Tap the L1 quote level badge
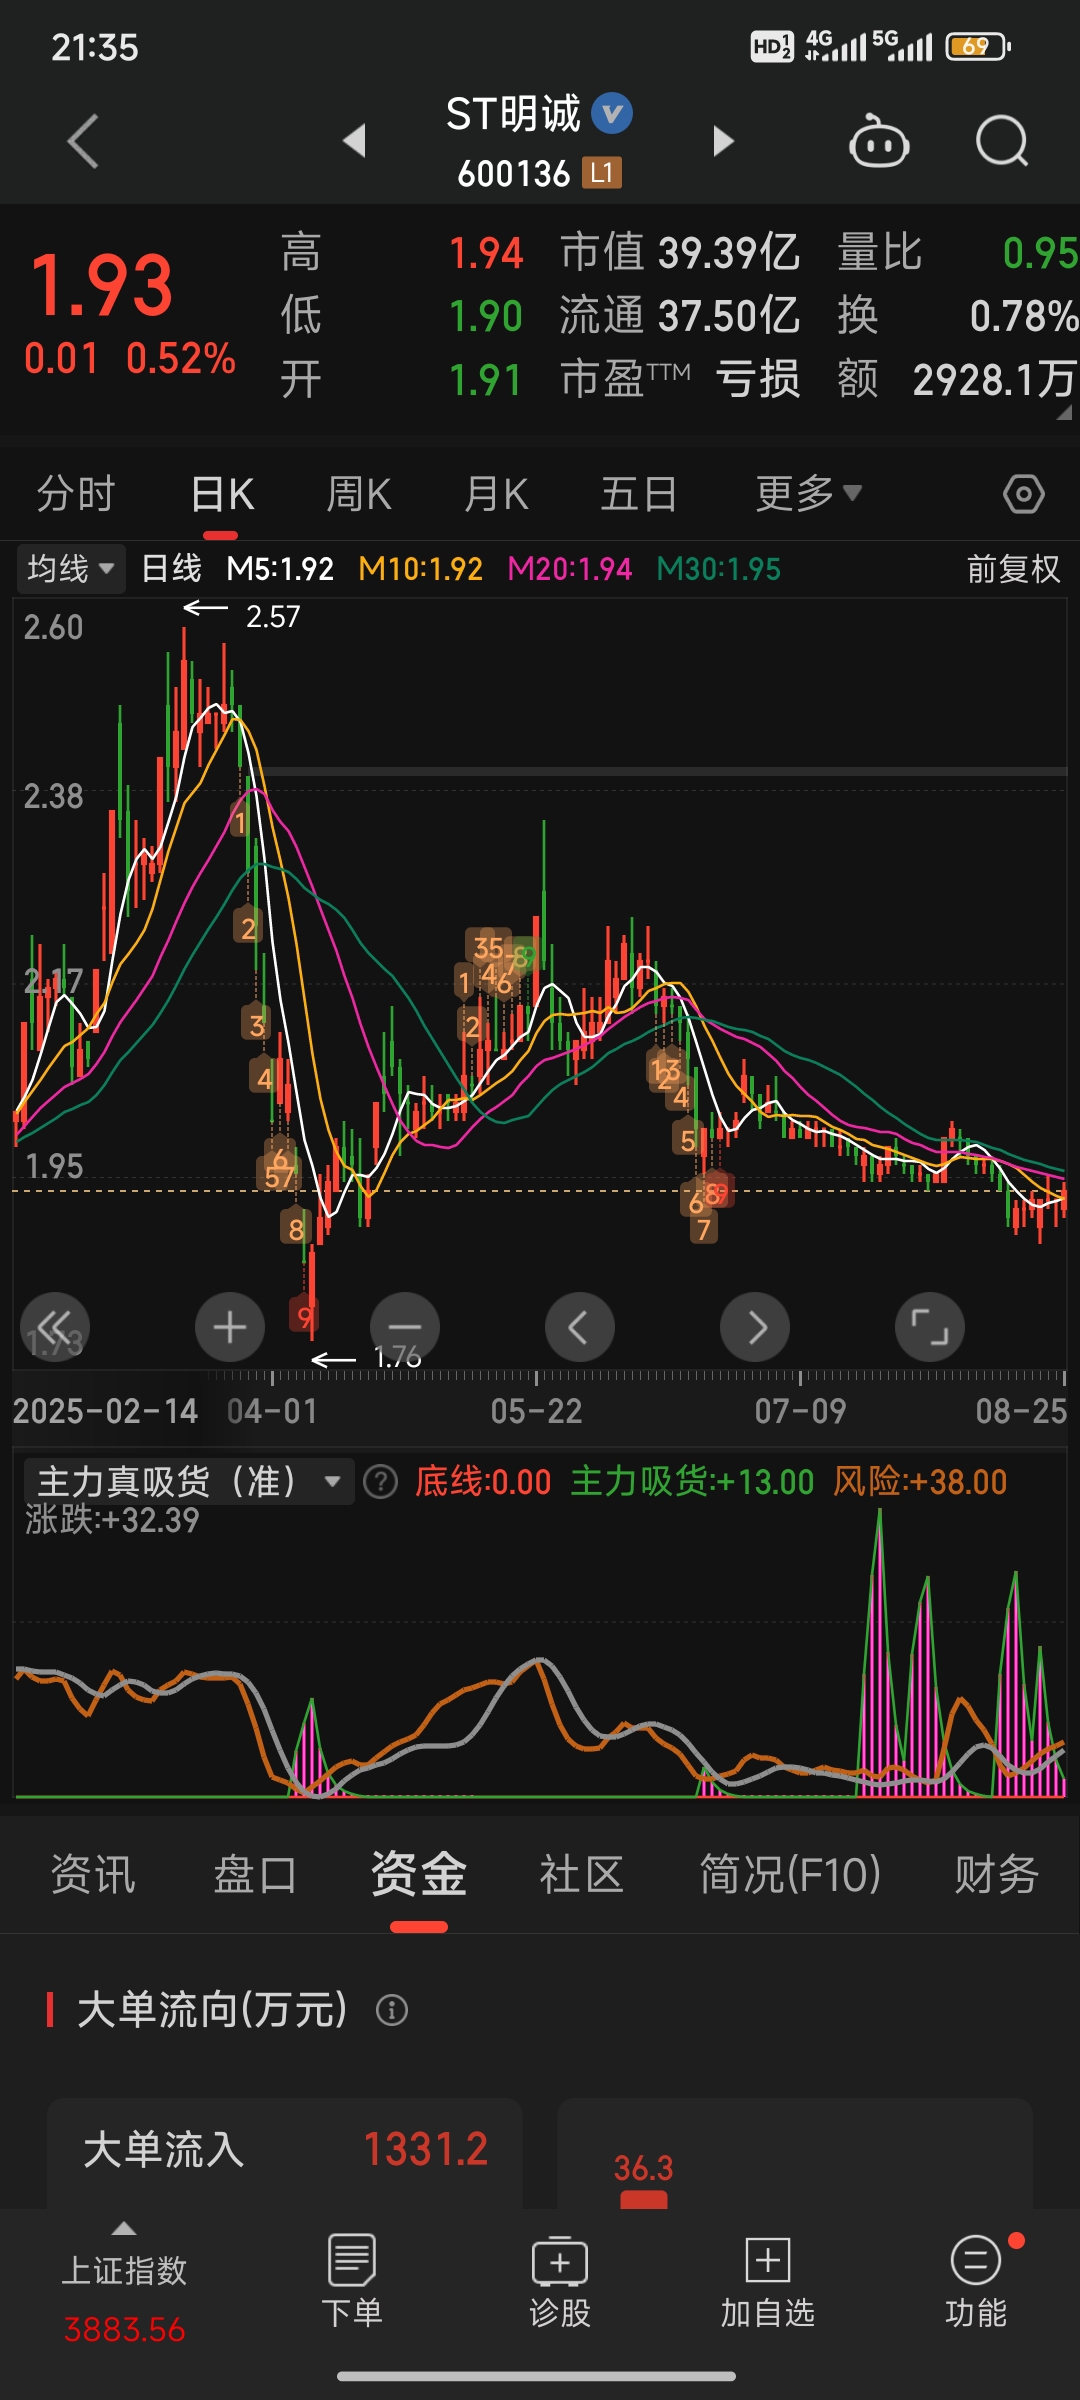Image resolution: width=1080 pixels, height=2400 pixels. pyautogui.click(x=602, y=173)
